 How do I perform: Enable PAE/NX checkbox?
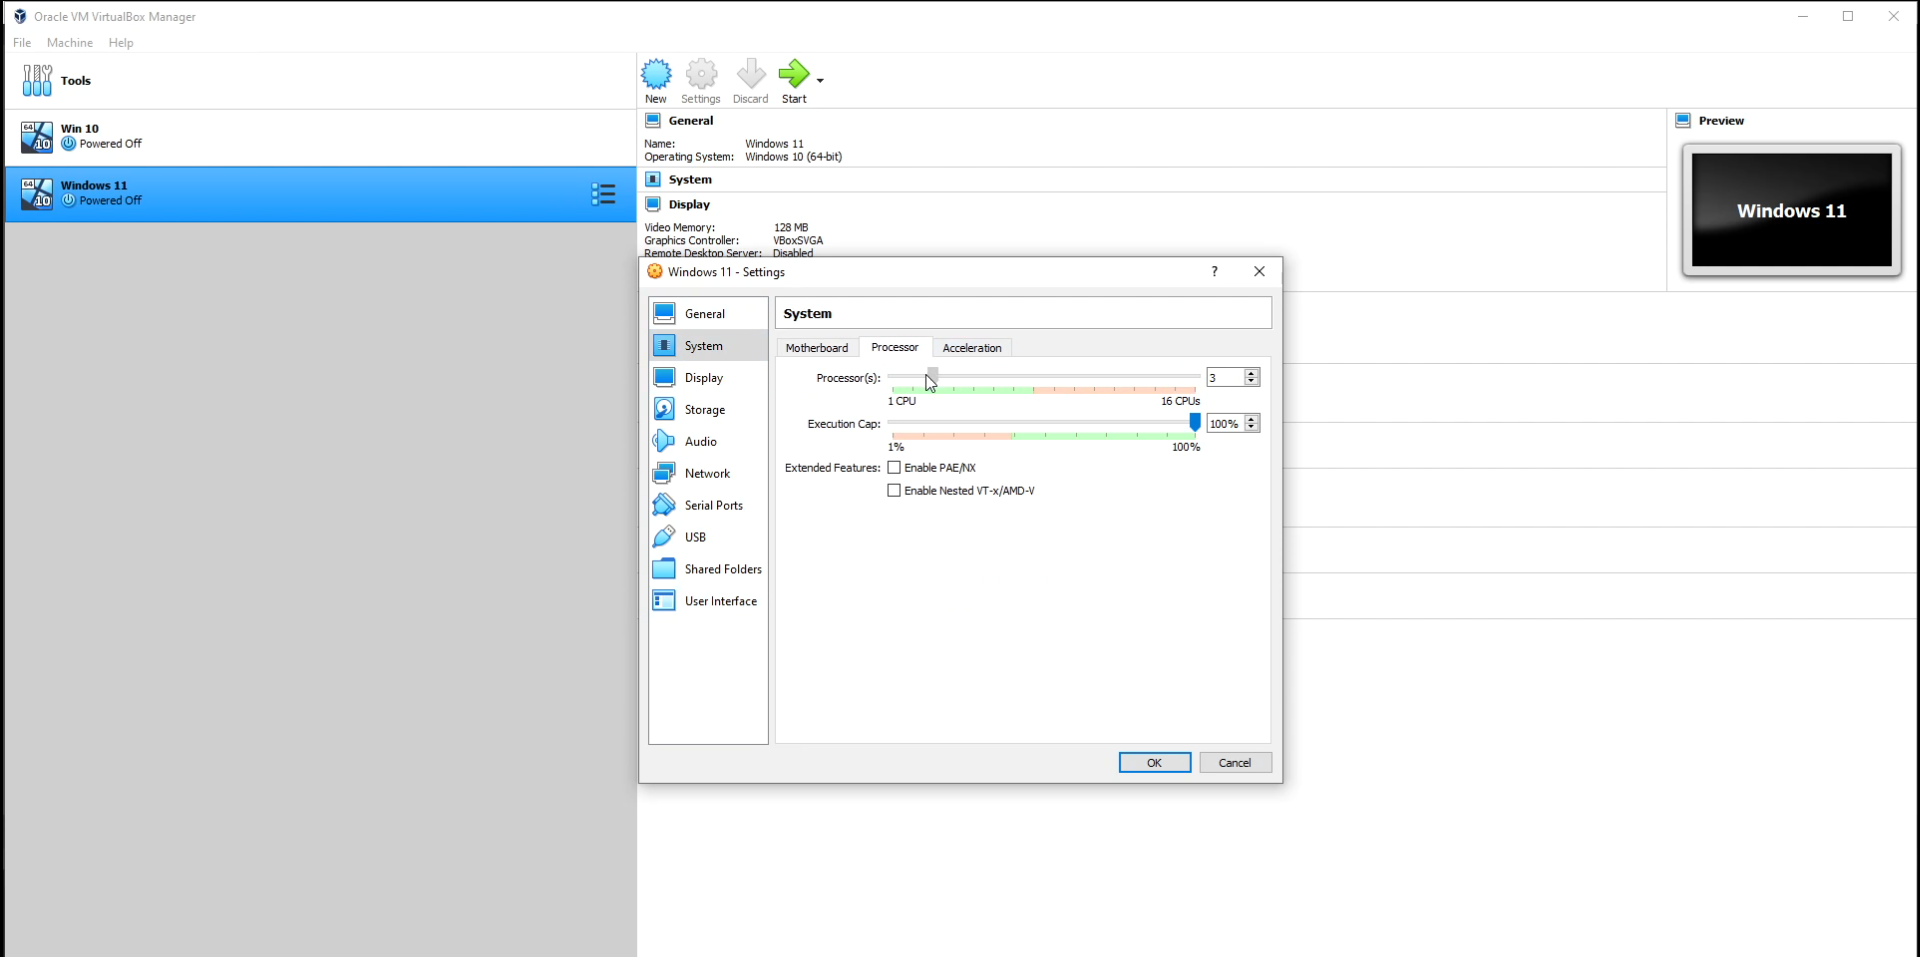[x=894, y=468]
